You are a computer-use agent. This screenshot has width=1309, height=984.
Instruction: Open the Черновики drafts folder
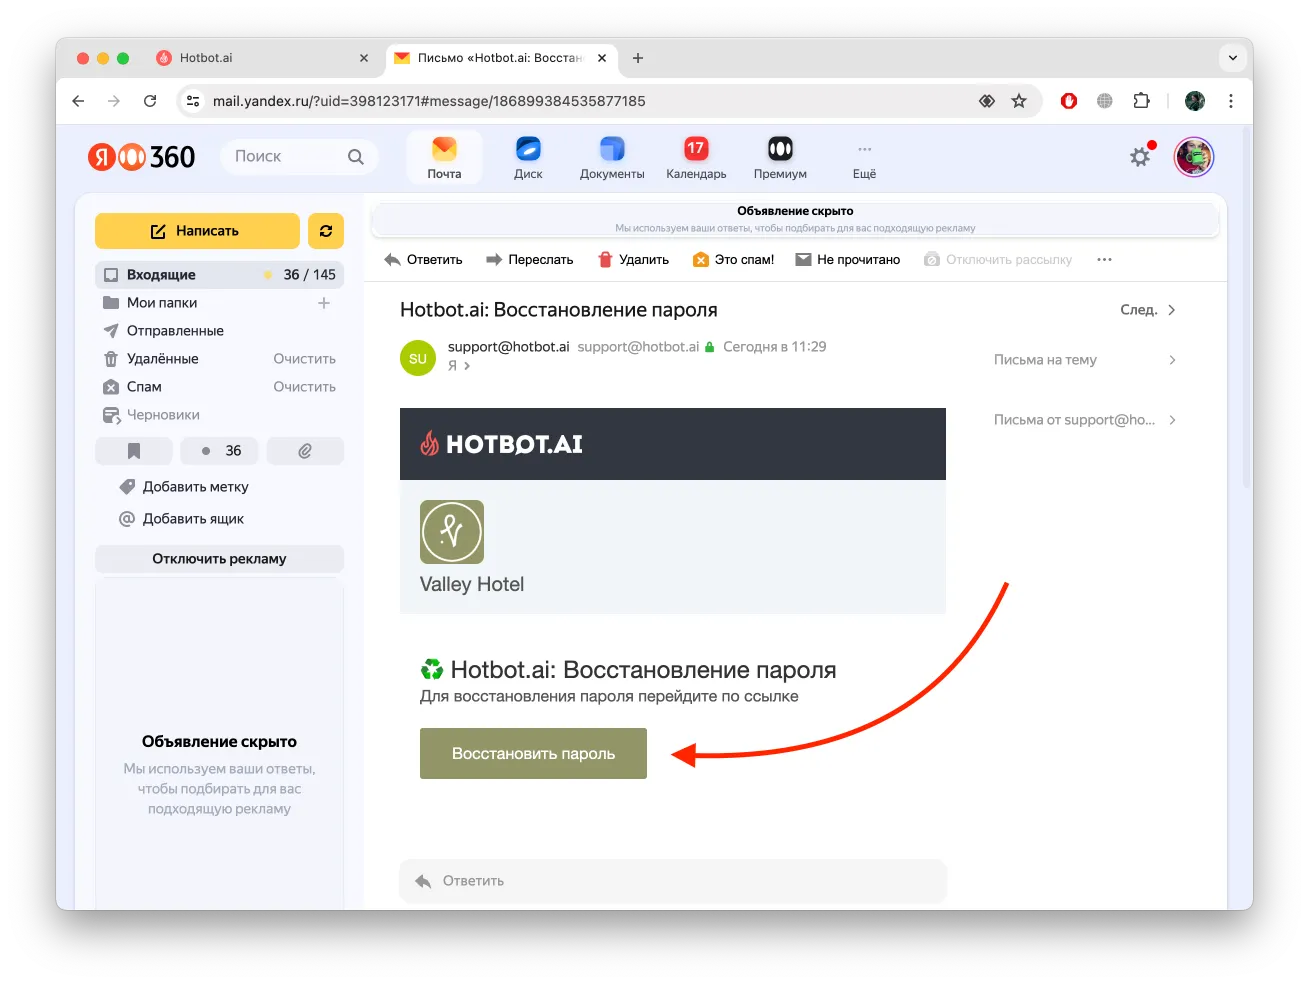163,415
